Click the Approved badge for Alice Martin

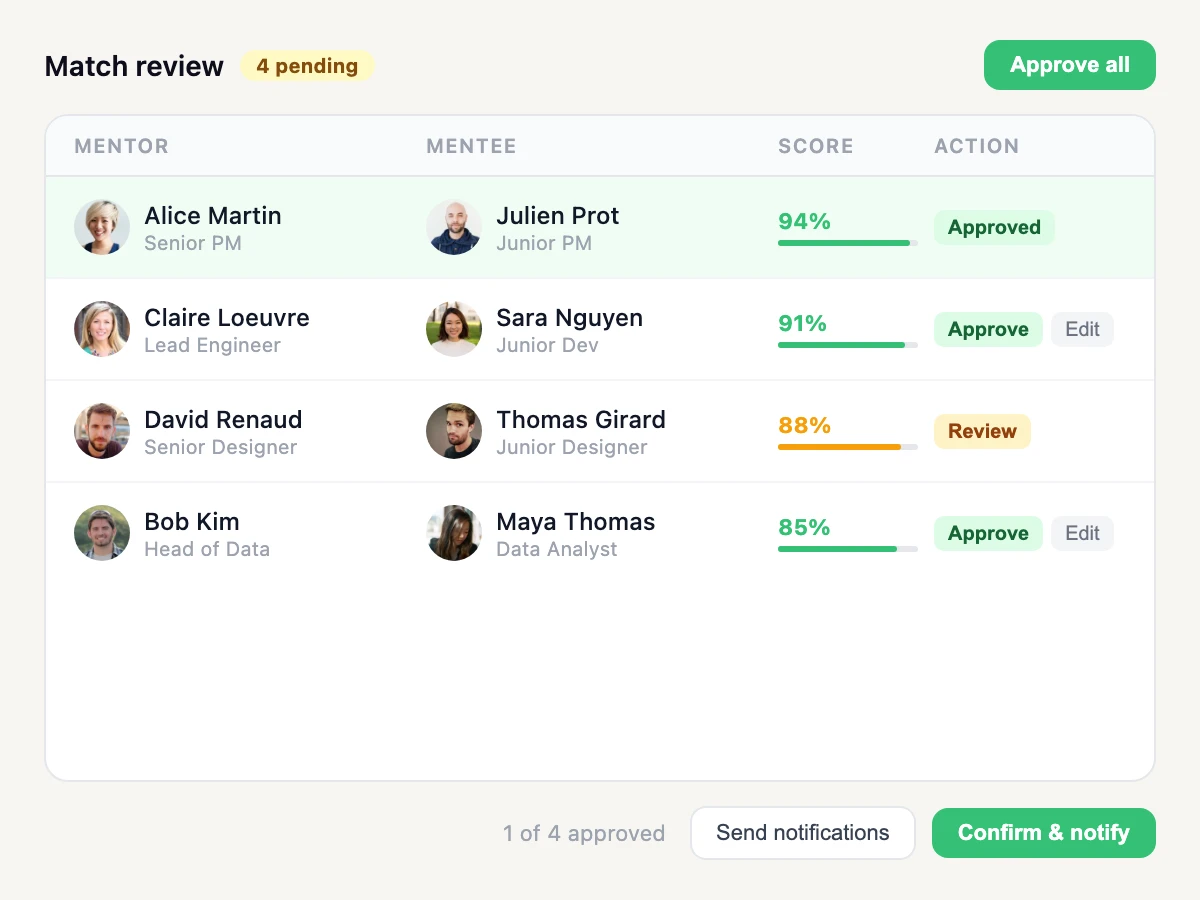[994, 227]
